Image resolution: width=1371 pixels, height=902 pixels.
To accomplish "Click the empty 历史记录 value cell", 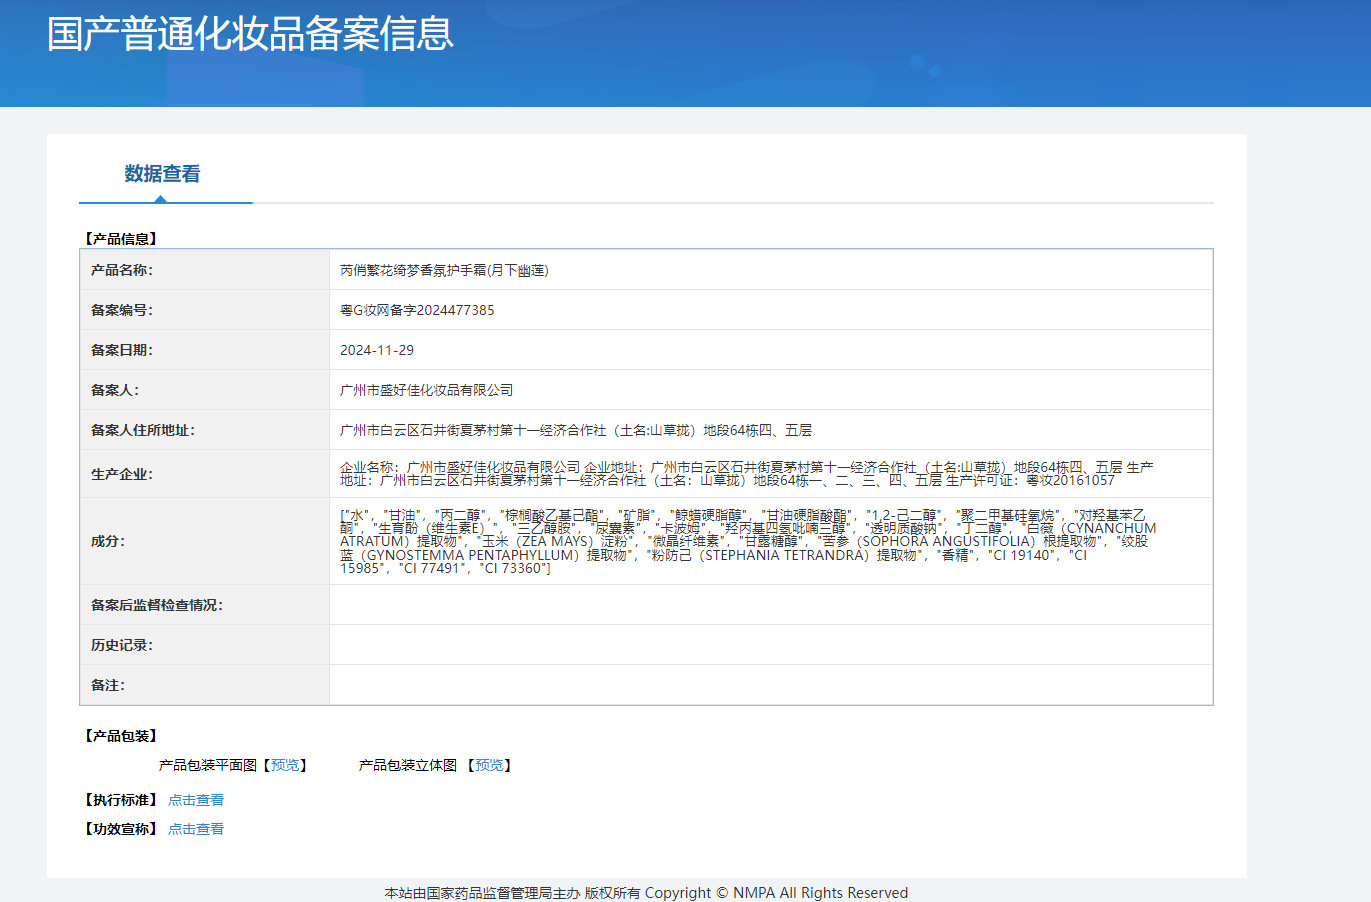I will coord(770,645).
